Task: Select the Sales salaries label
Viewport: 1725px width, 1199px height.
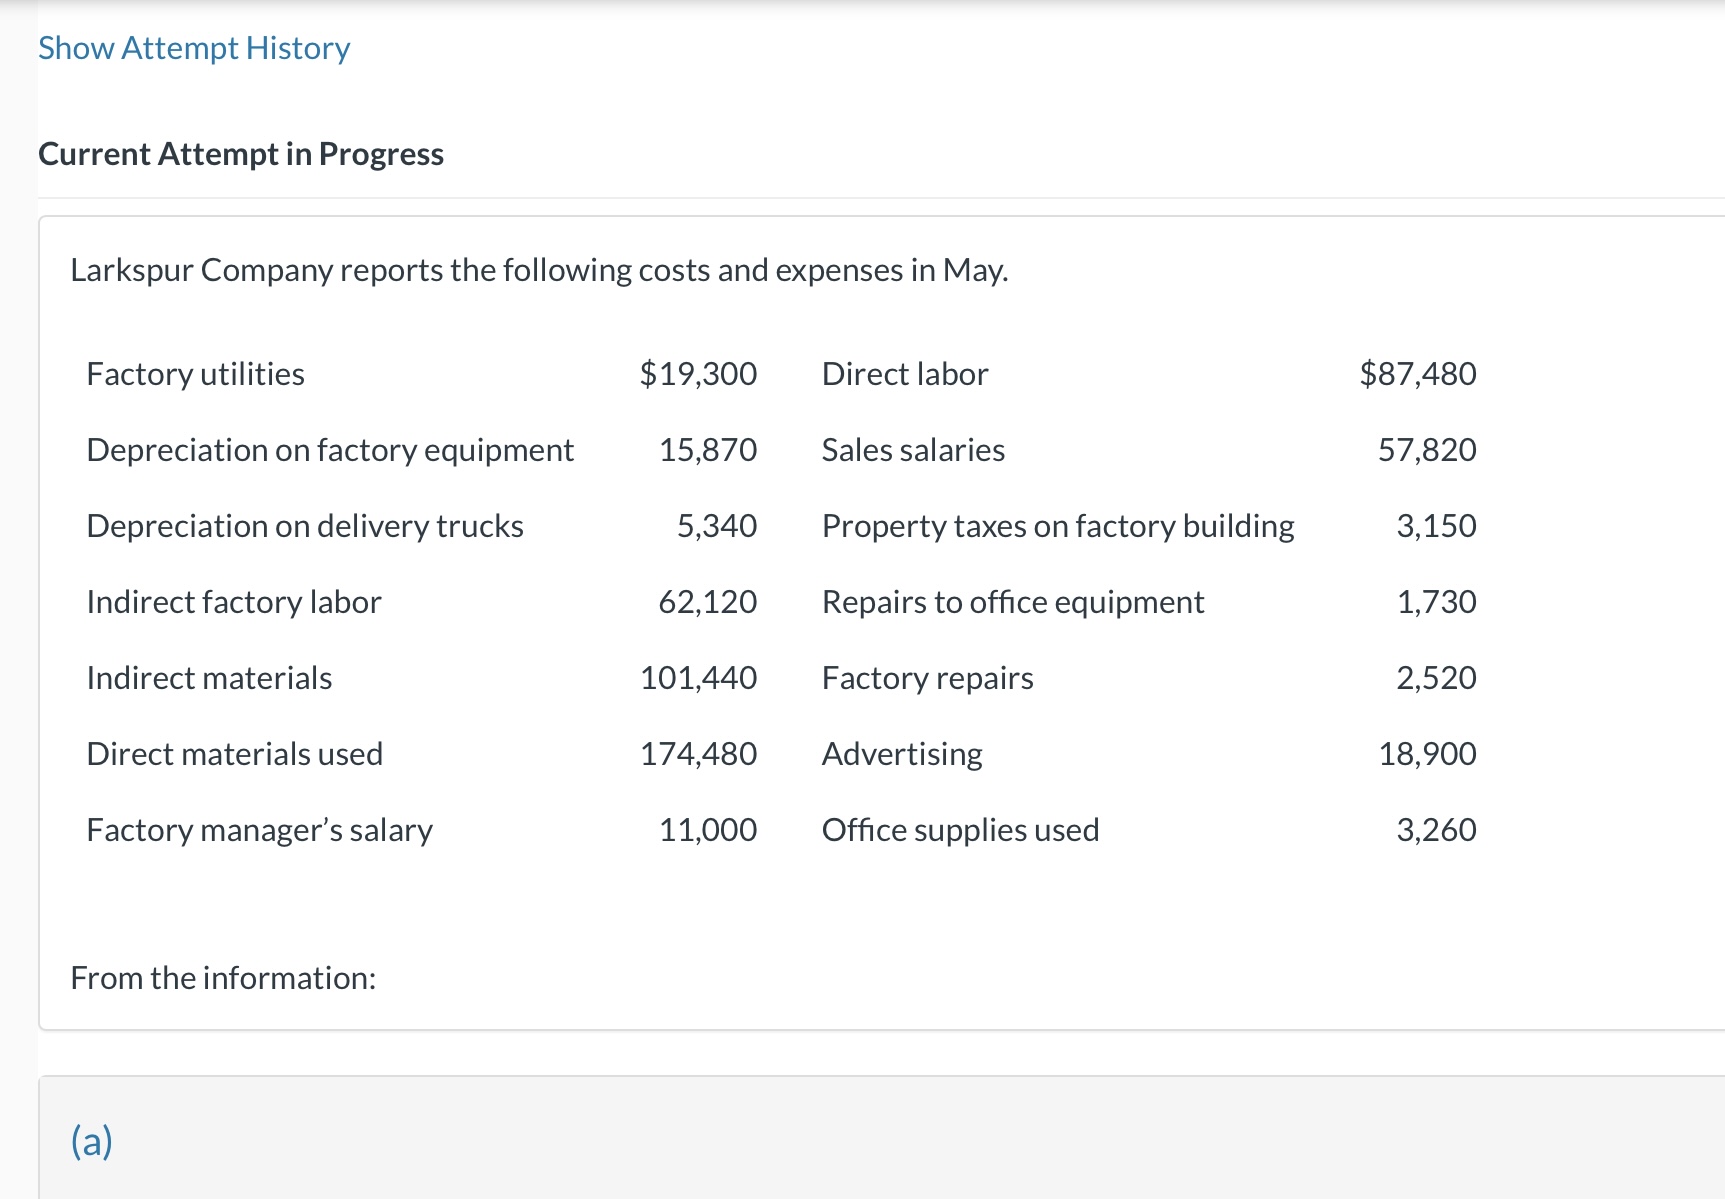Action: coord(913,450)
